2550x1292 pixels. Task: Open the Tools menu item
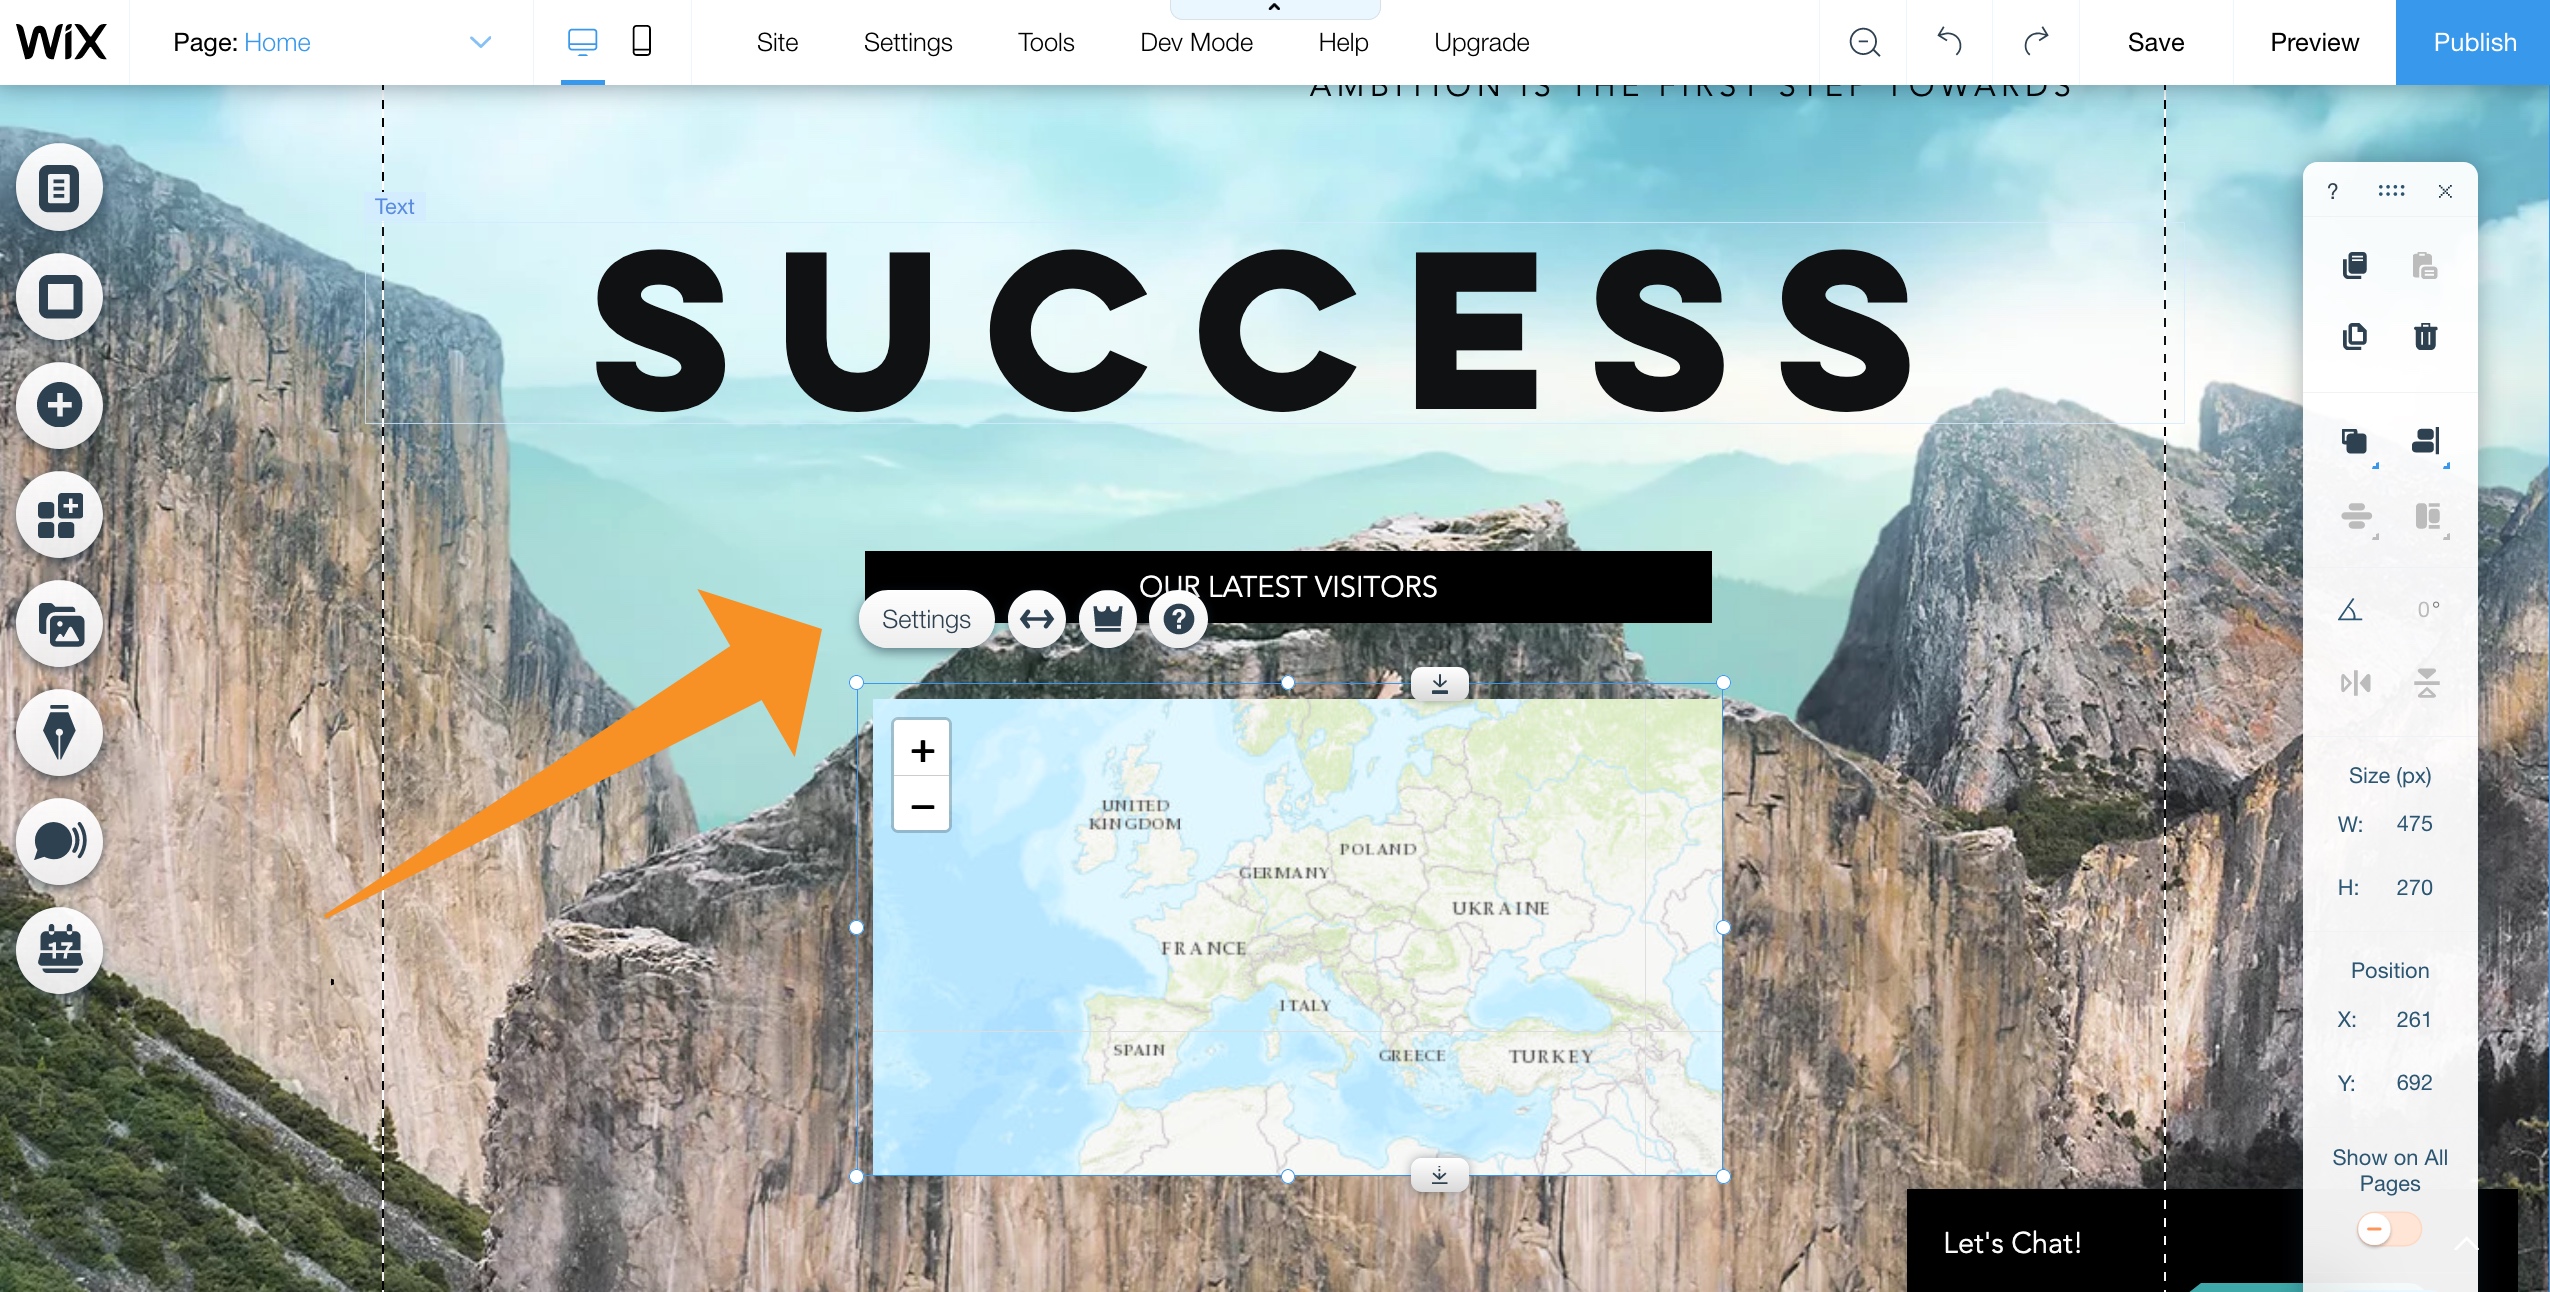1046,41
